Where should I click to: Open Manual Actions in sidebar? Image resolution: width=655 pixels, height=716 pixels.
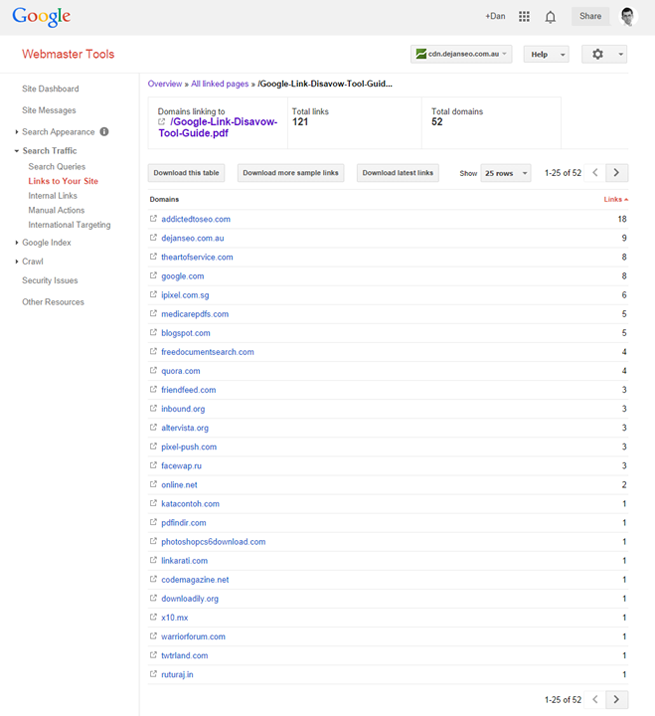coord(57,210)
